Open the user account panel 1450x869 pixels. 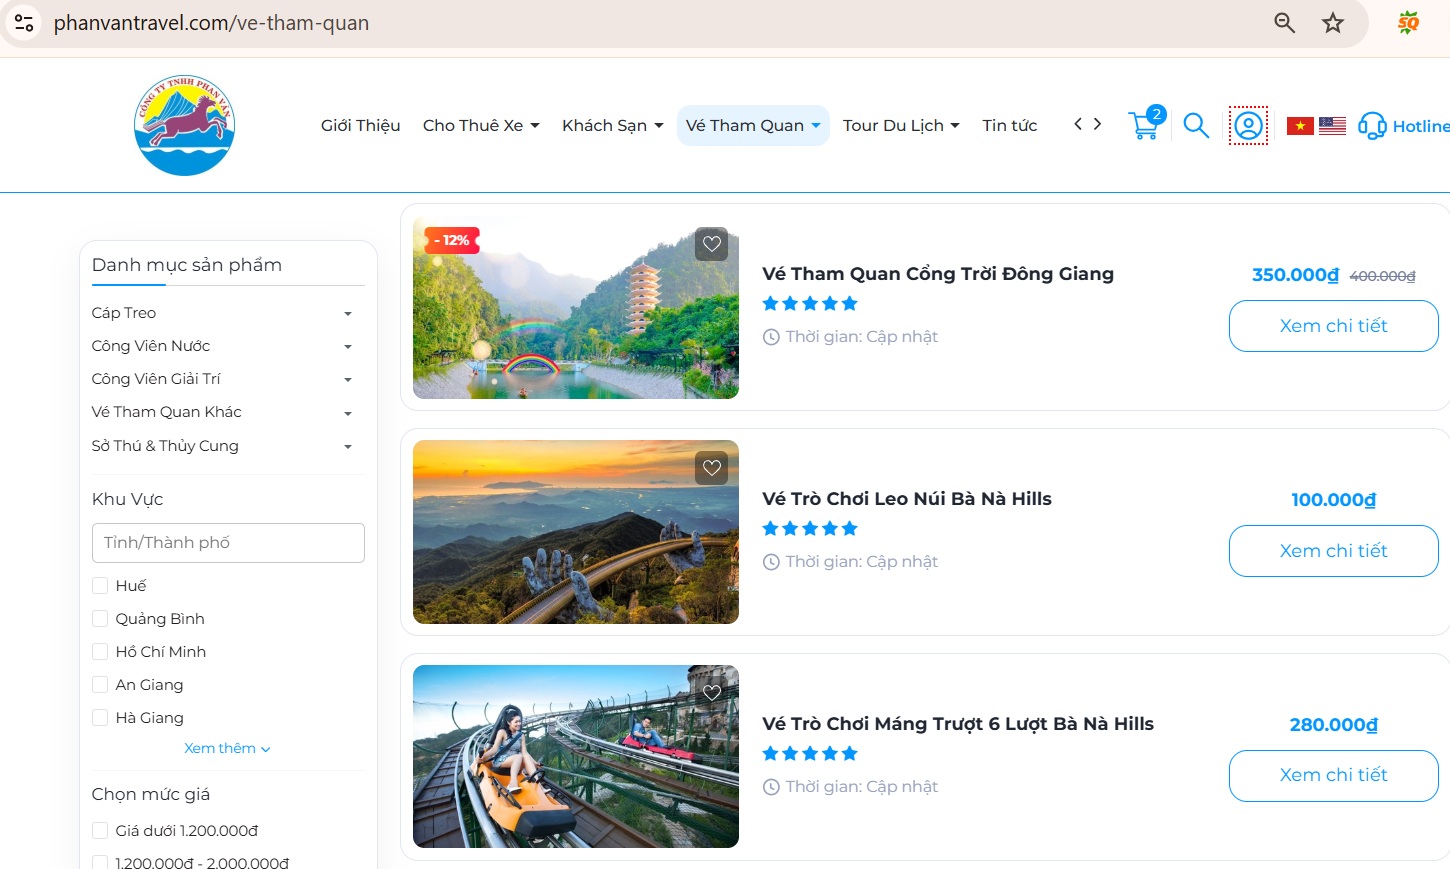[x=1247, y=125]
